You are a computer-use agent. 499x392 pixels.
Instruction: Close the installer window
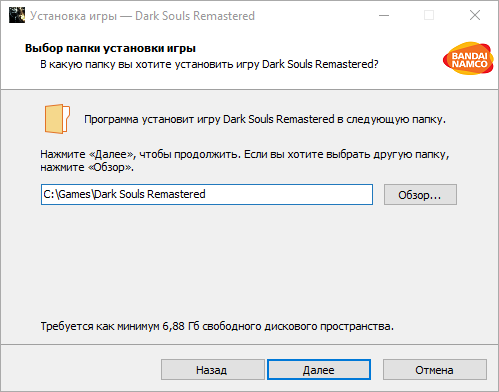coord(475,15)
